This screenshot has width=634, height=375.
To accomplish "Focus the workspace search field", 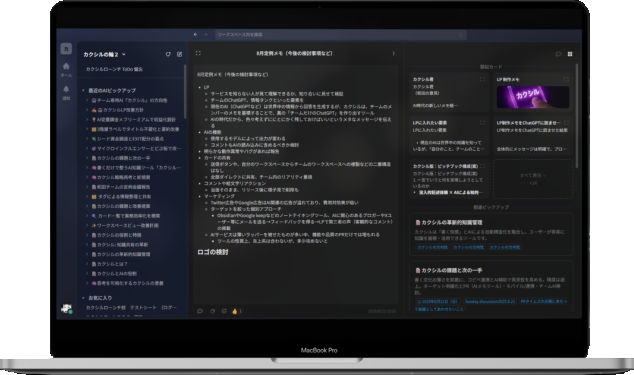I will coord(340,35).
